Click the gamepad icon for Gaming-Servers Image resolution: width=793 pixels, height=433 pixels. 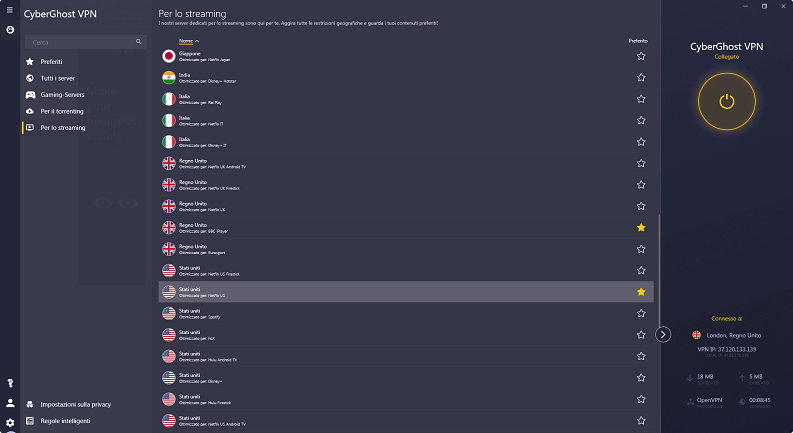pos(30,95)
